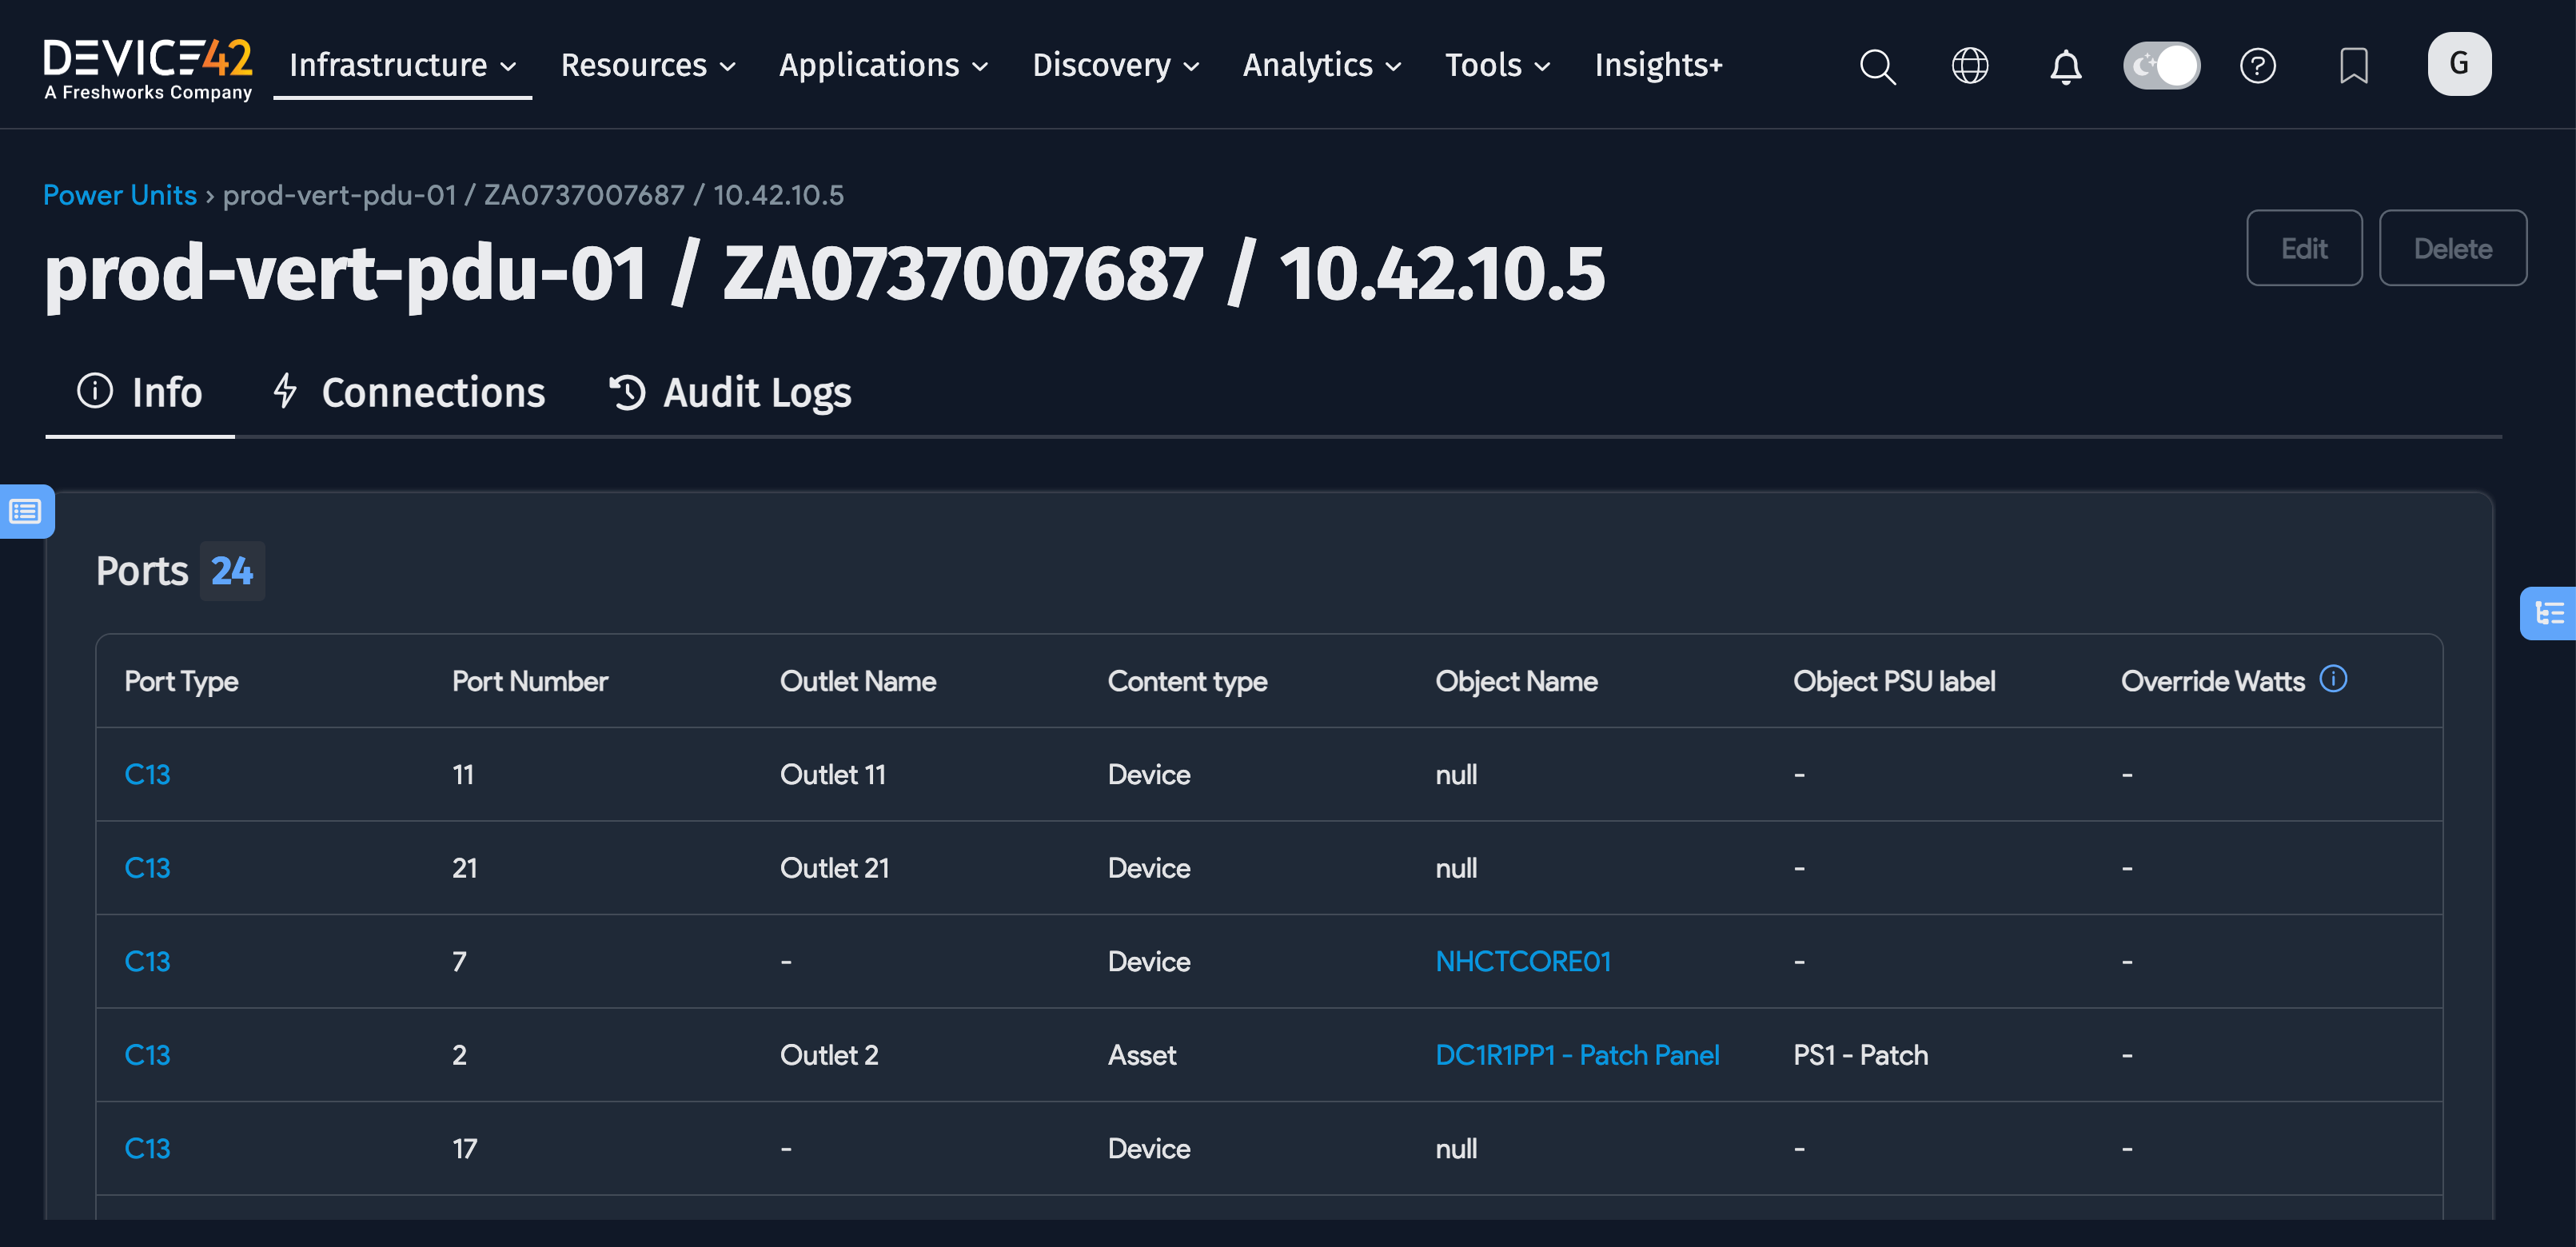Expand the Resources dropdown
2576x1247 pixels.
[647, 66]
